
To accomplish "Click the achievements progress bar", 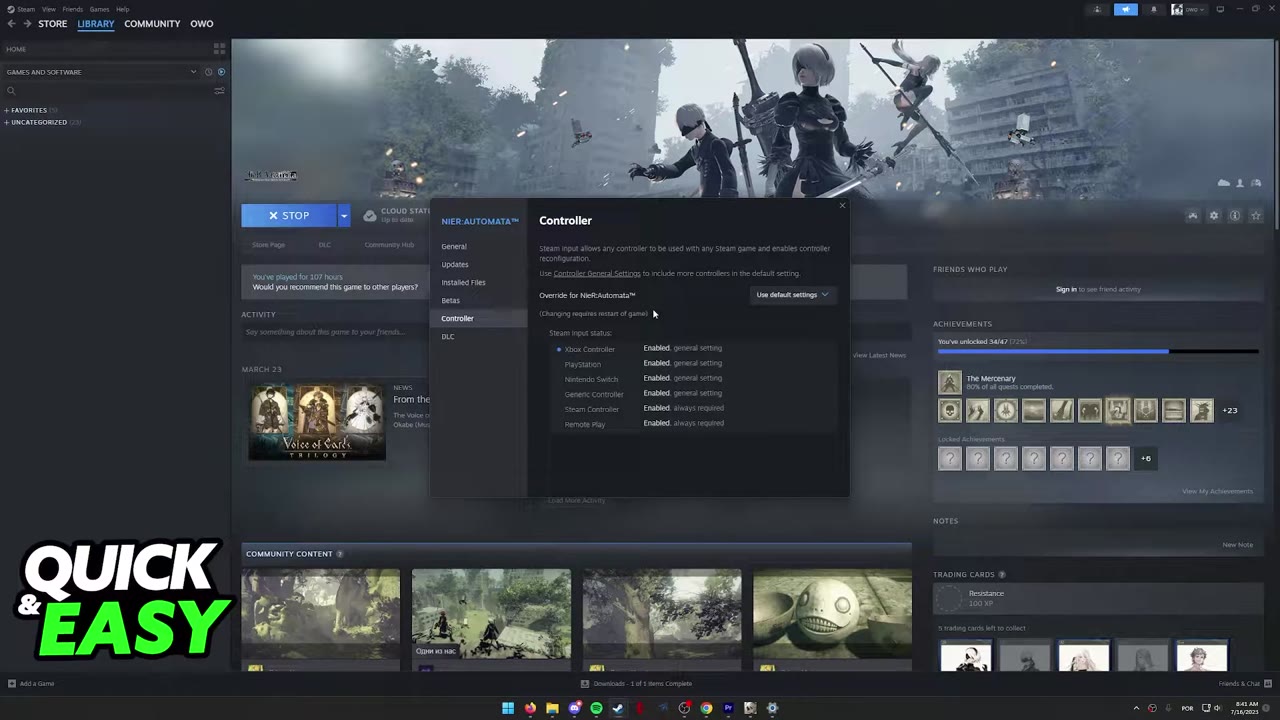I will [x=1097, y=351].
